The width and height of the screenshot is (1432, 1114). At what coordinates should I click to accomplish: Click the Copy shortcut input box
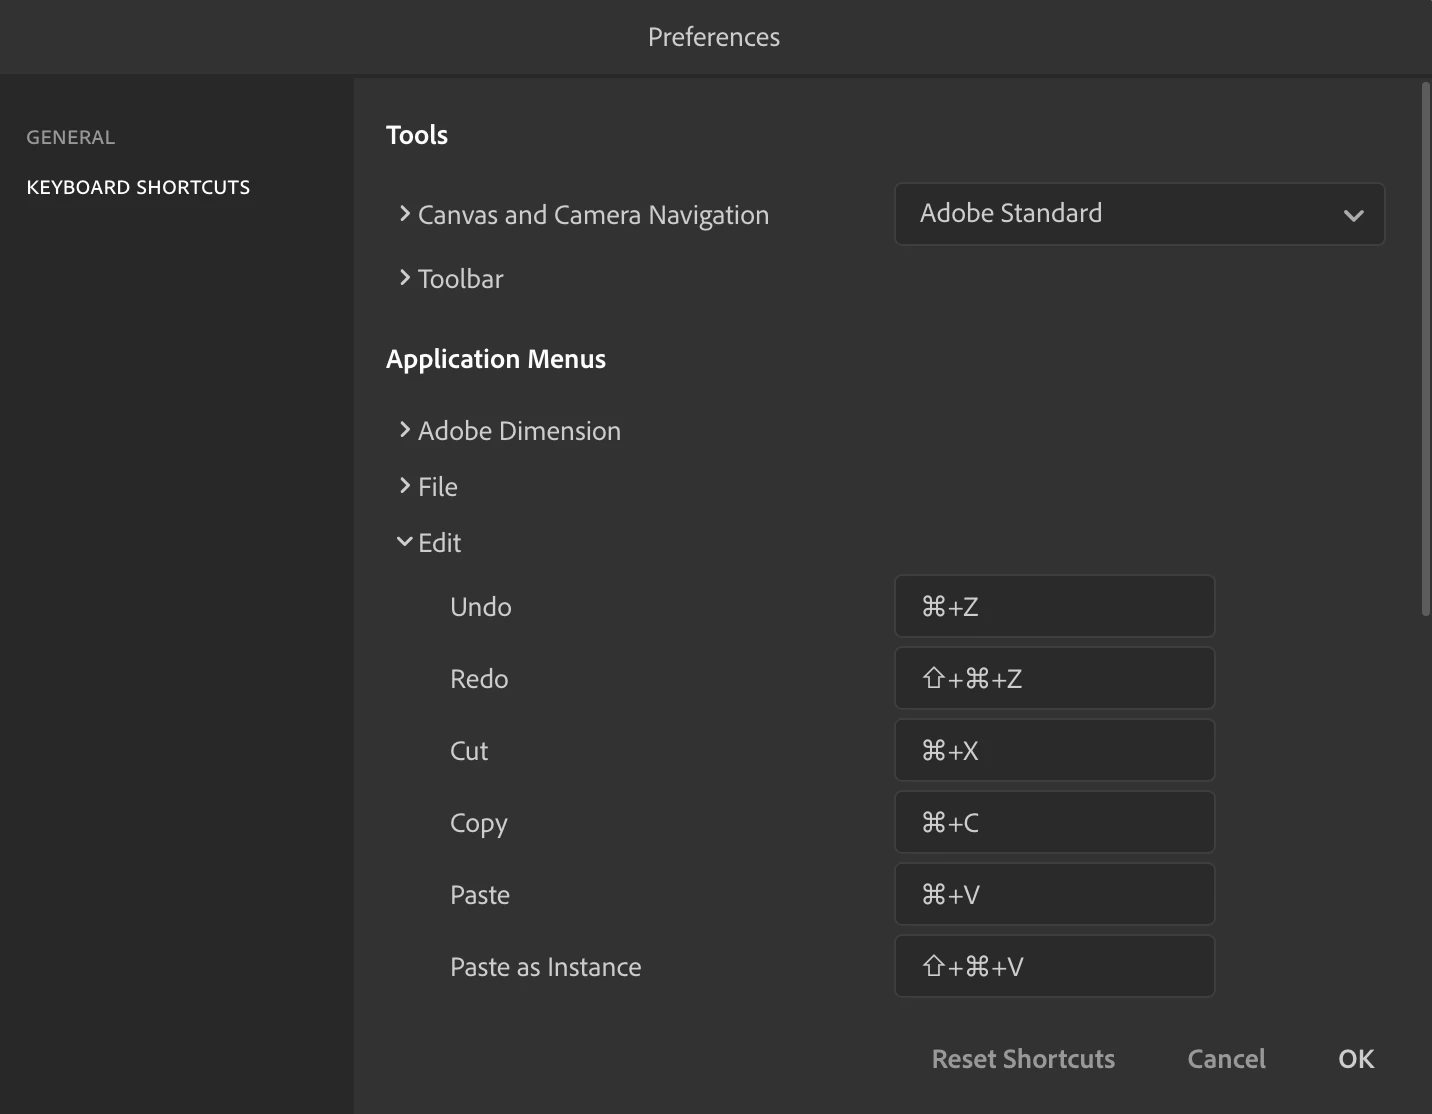click(x=1054, y=822)
